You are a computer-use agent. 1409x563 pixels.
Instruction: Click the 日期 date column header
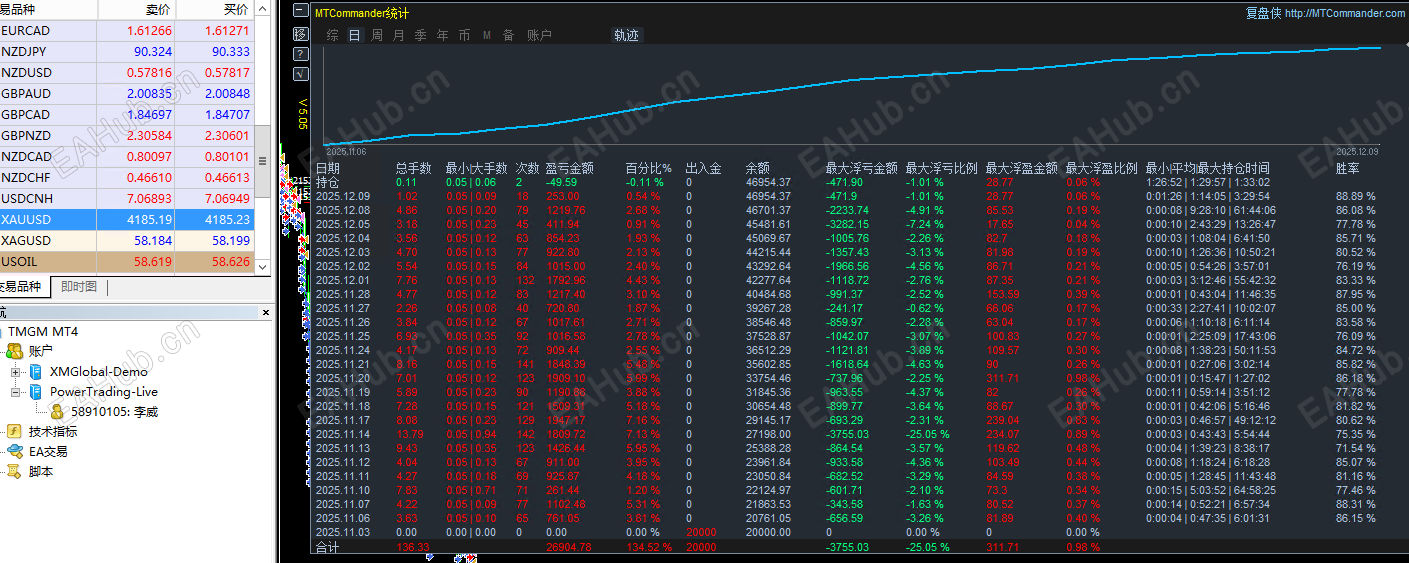[328, 169]
